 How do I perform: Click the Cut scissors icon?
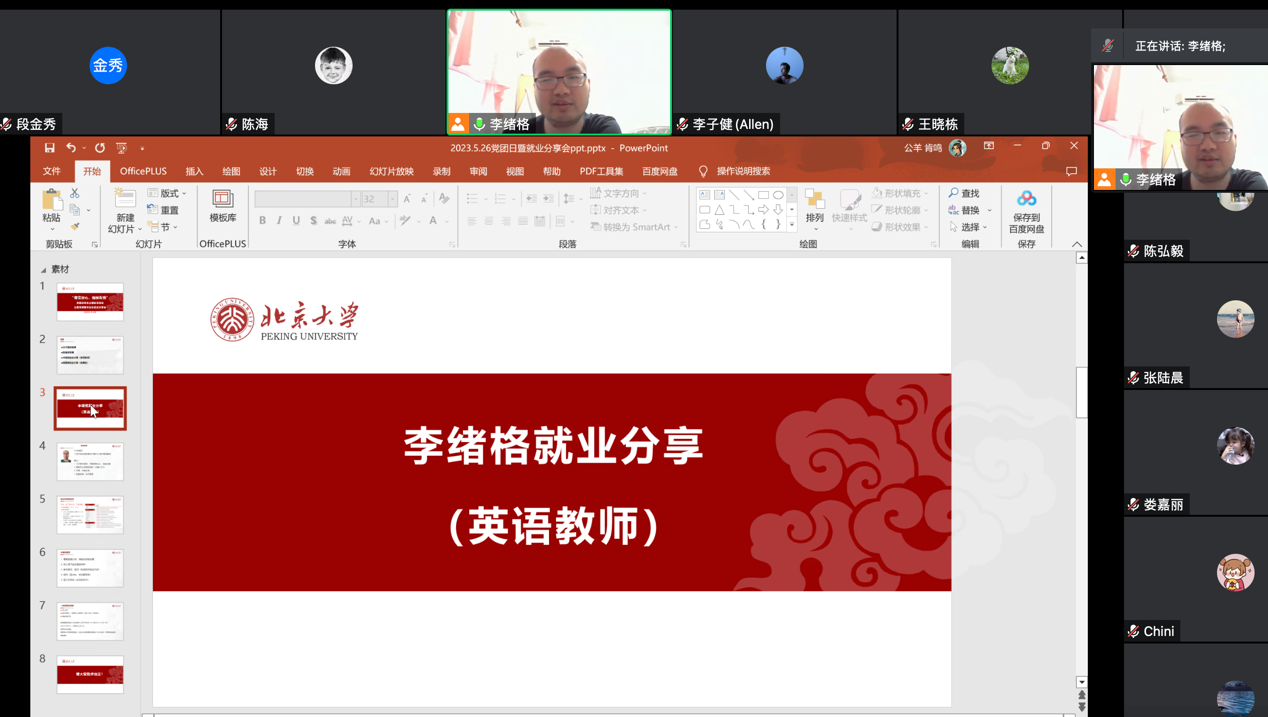coord(75,193)
